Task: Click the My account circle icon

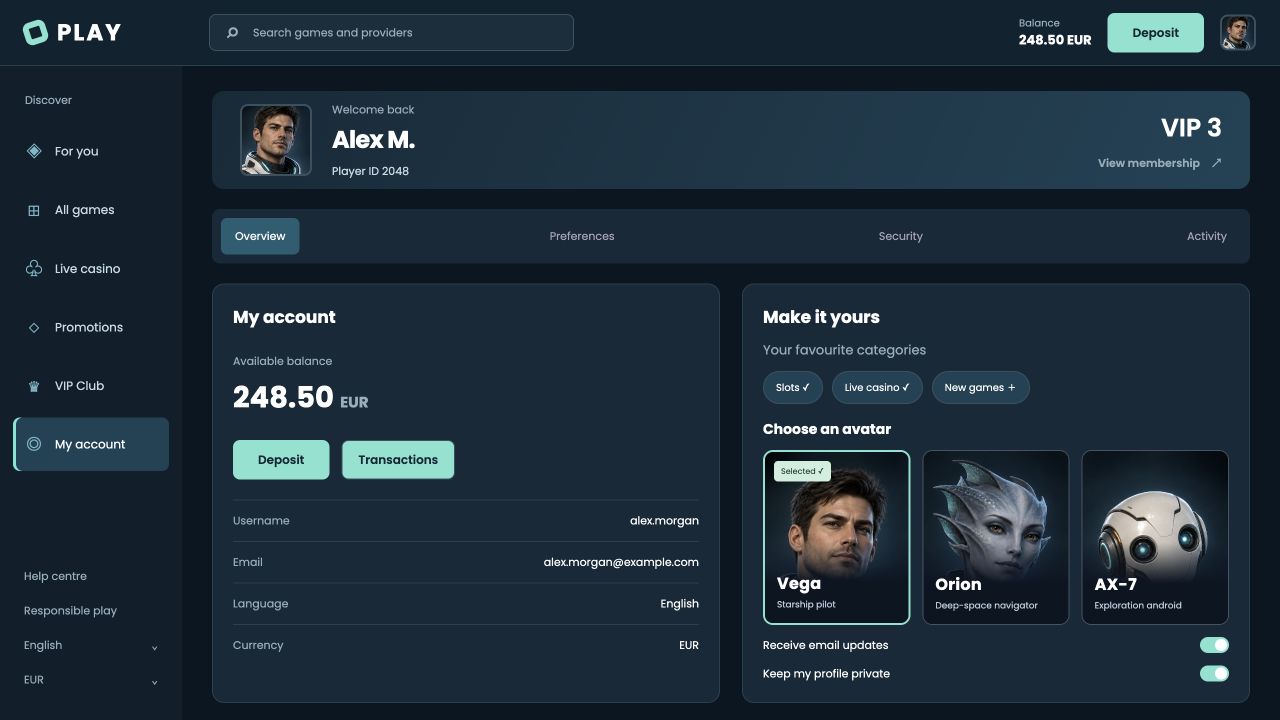Action: pyautogui.click(x=34, y=444)
